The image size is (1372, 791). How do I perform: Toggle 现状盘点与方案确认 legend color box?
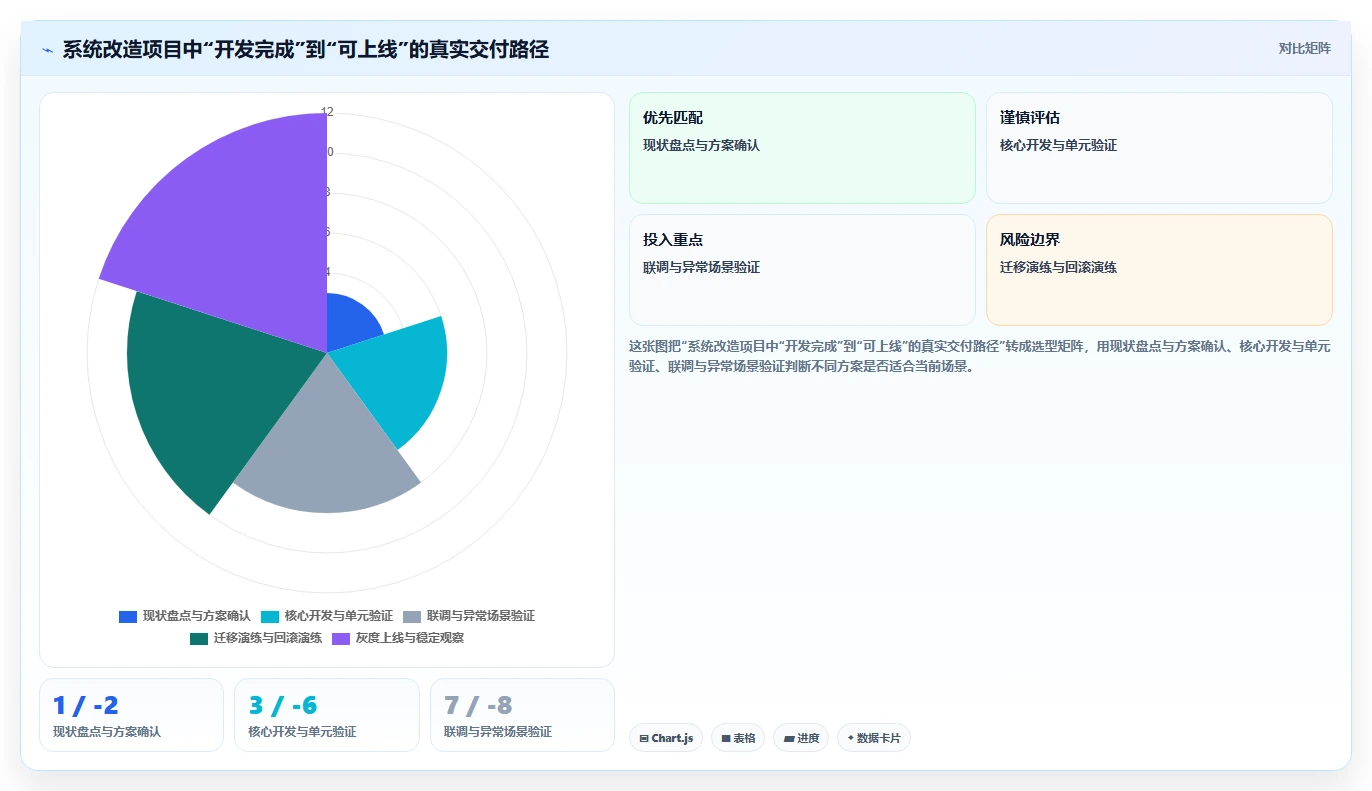coord(128,616)
